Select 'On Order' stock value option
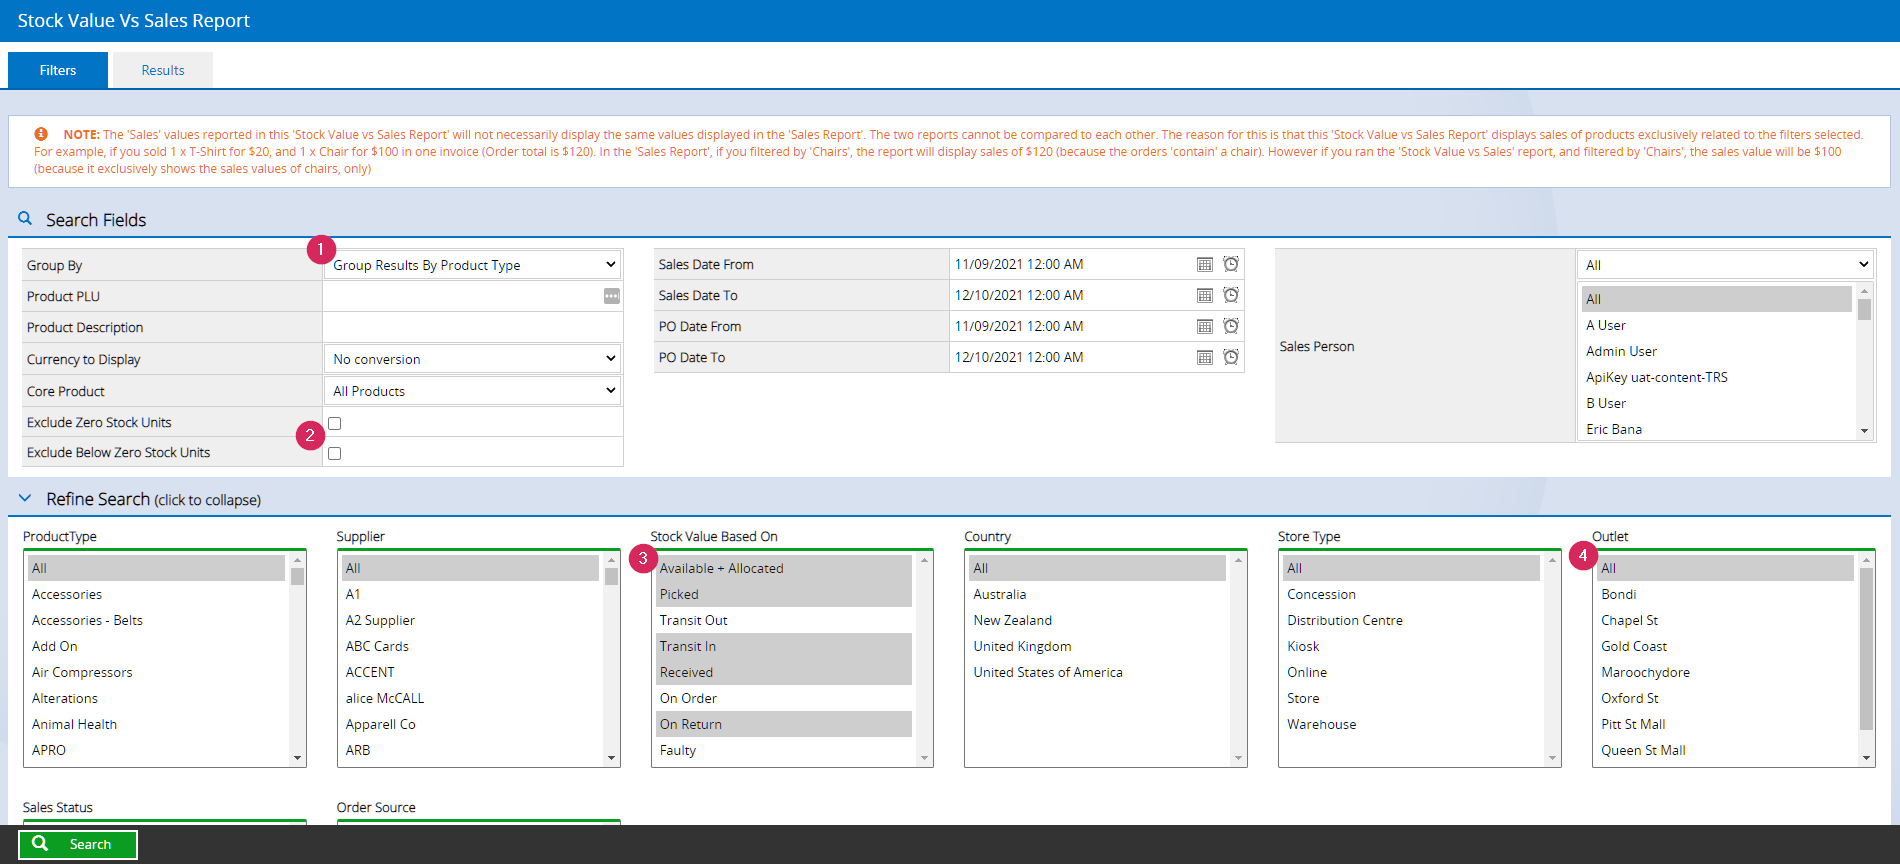The width and height of the screenshot is (1900, 864). pos(784,698)
